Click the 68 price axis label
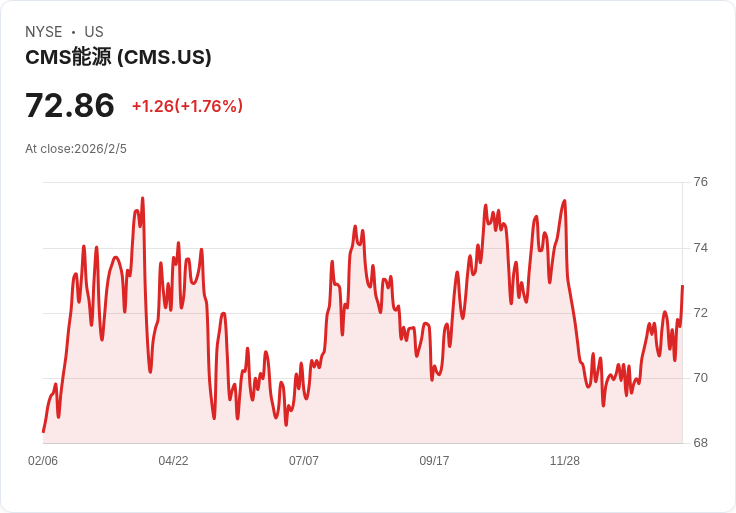This screenshot has height=513, width=736. (700, 443)
